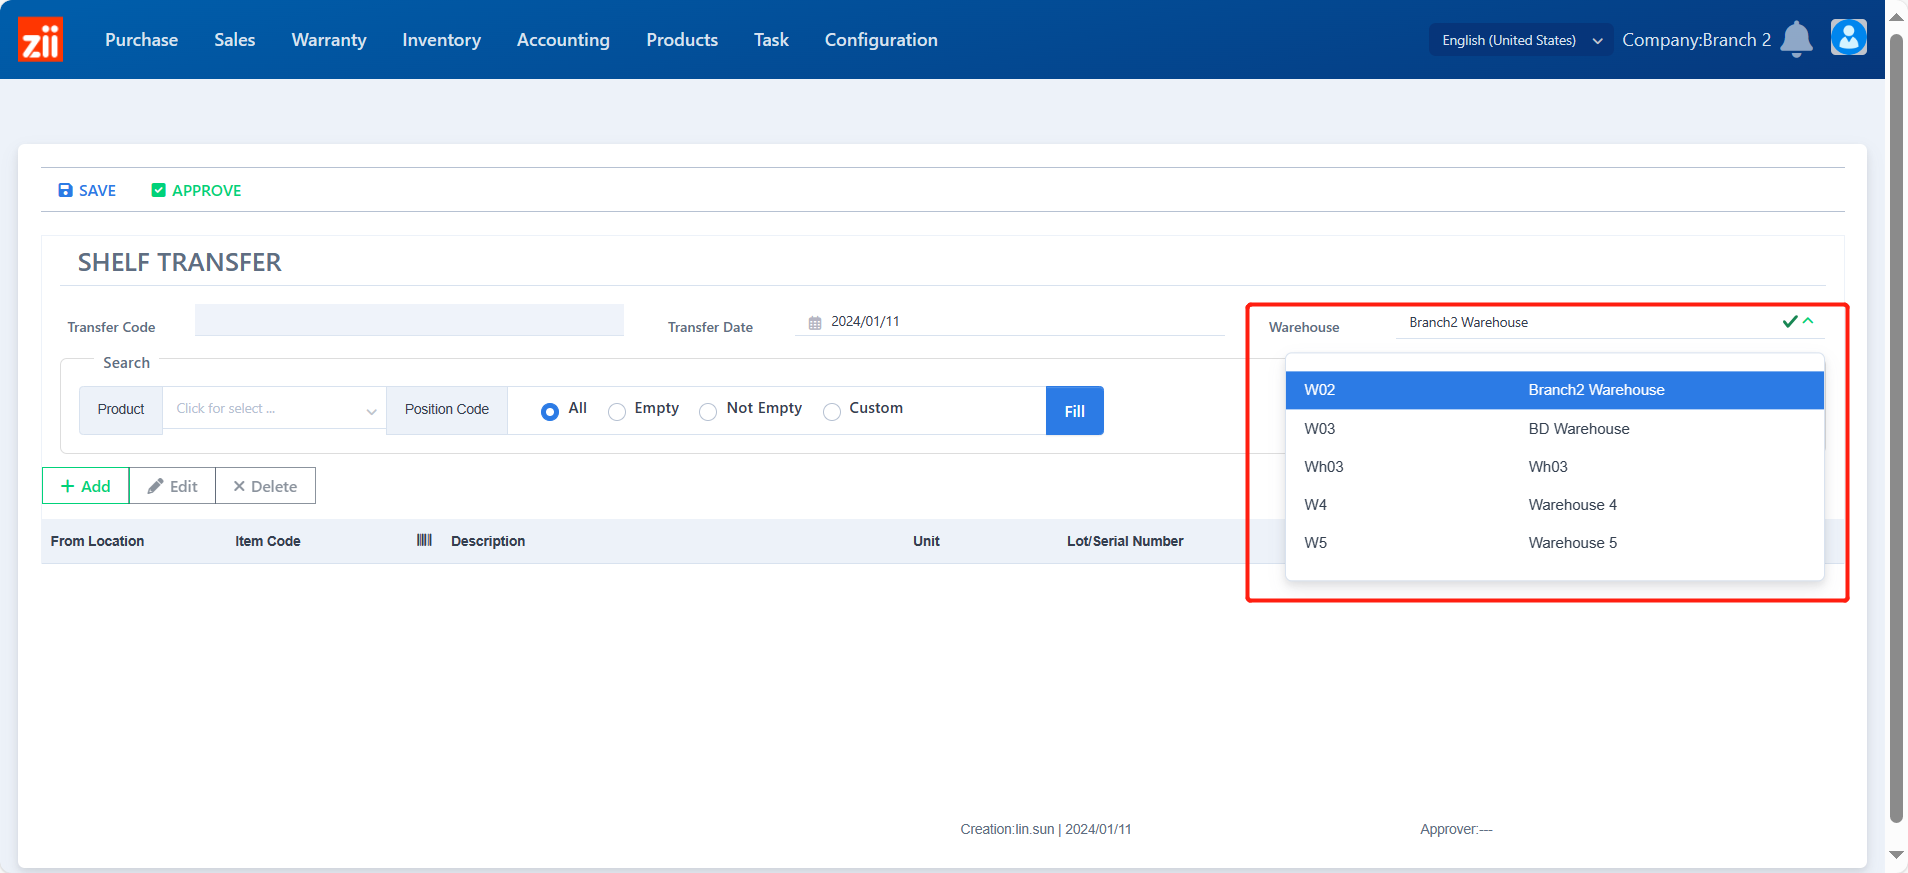
Task: Click the APPROVE button
Action: click(196, 190)
